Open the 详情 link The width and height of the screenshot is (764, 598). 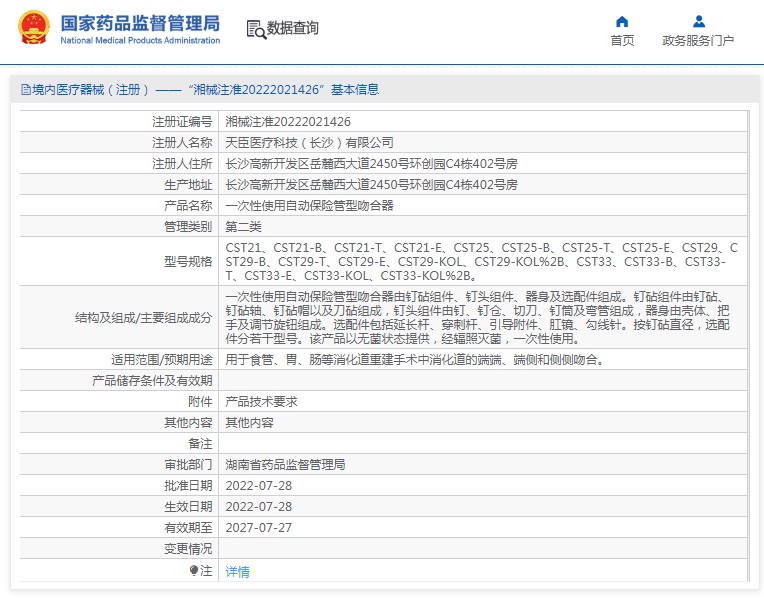click(237, 571)
